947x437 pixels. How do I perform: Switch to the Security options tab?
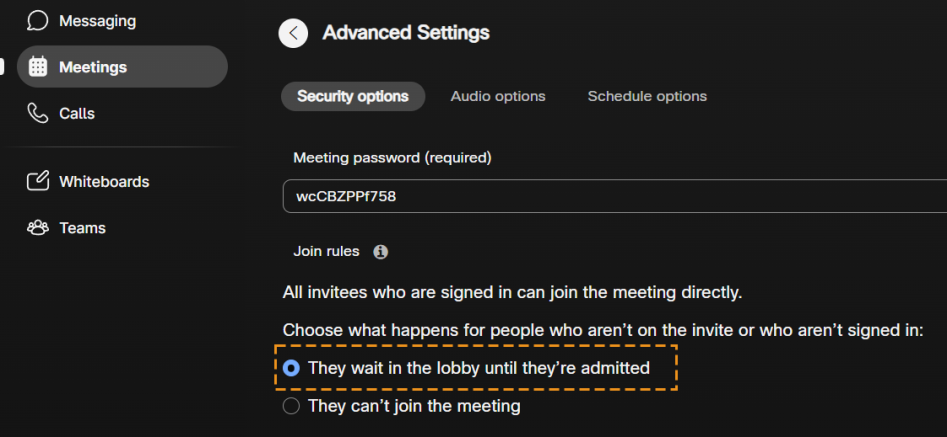[353, 96]
